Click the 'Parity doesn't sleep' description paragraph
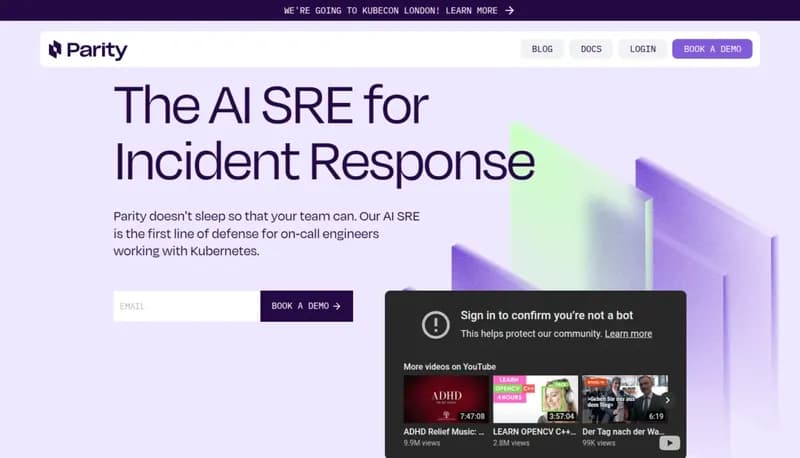The image size is (800, 458). [x=266, y=234]
